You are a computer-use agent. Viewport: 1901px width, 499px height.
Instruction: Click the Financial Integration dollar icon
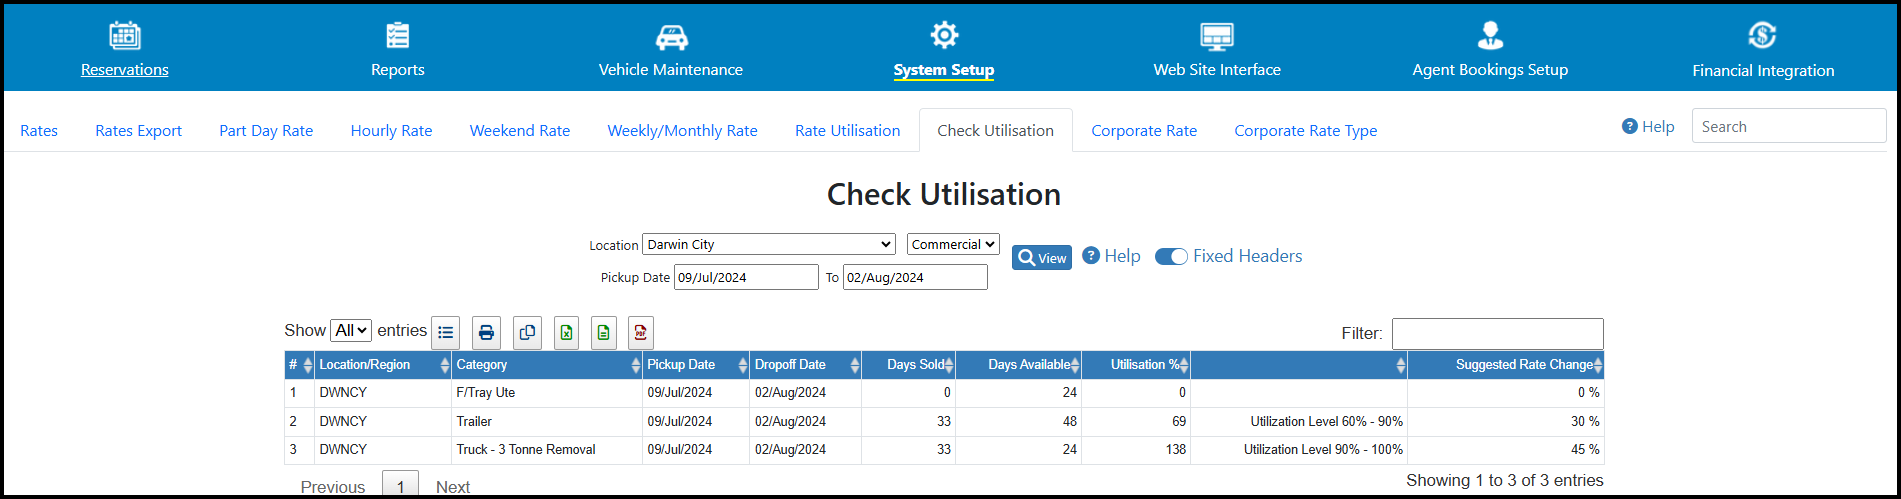point(1763,36)
